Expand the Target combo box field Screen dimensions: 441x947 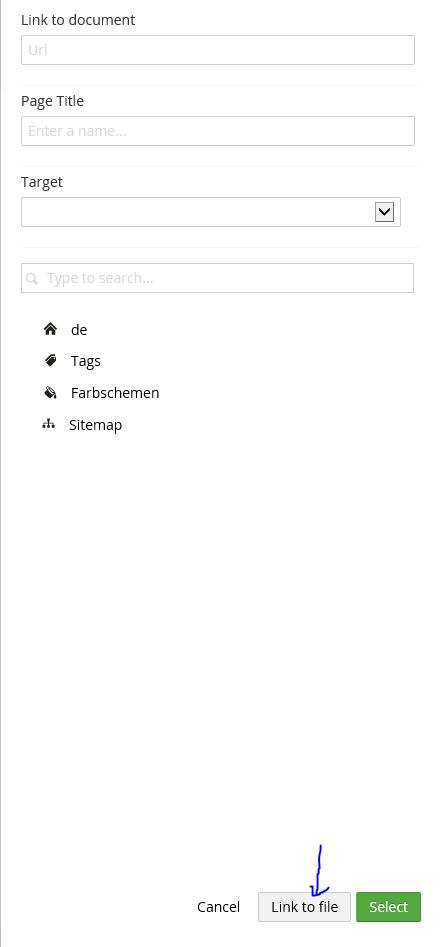(x=211, y=212)
